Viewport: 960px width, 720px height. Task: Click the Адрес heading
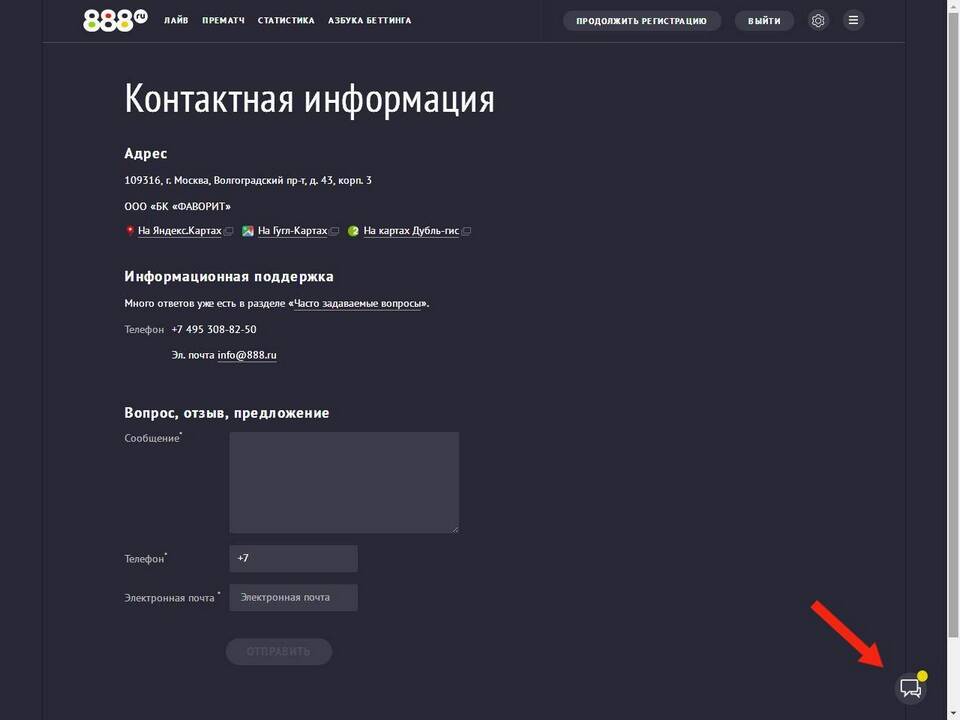pos(146,154)
